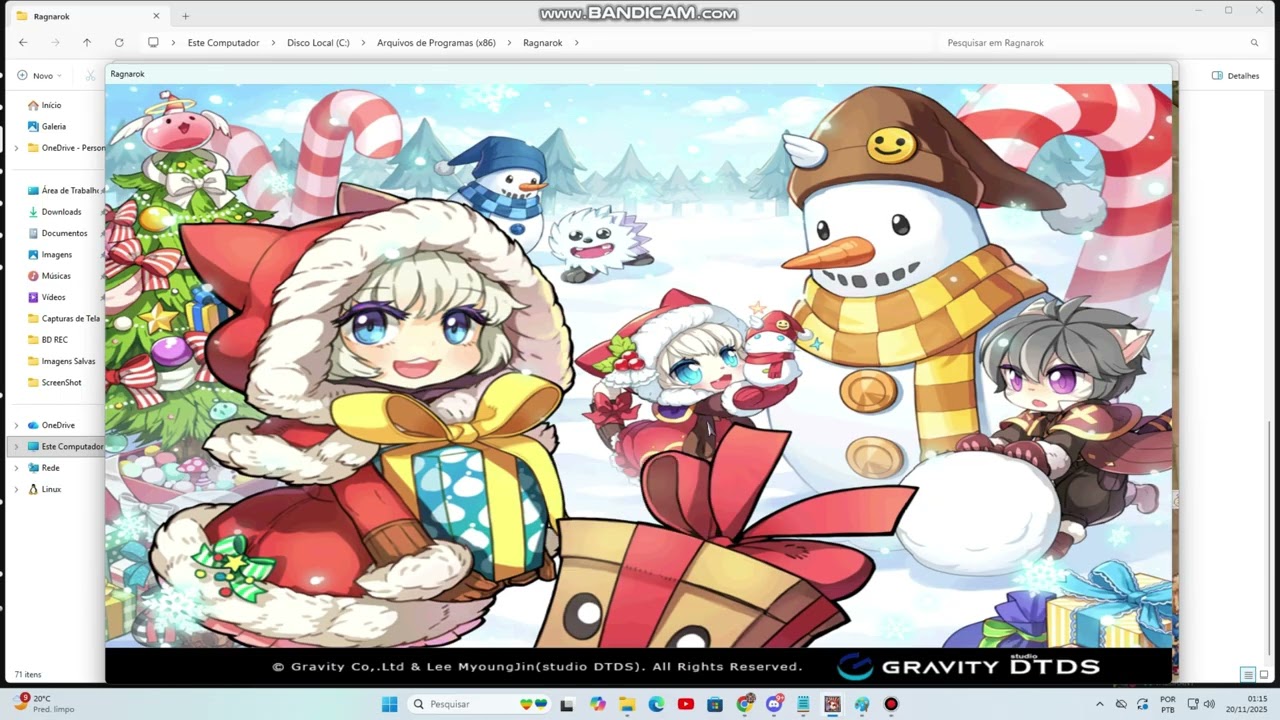The width and height of the screenshot is (1280, 720).
Task: Open the volume control in system tray
Action: (1209, 704)
